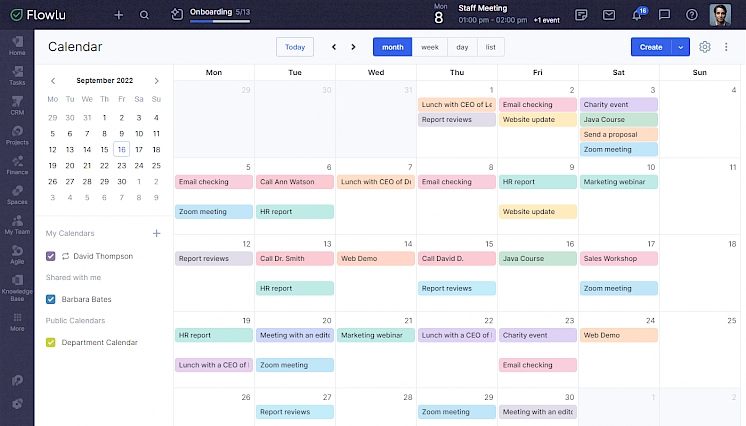This screenshot has height=426, width=746.
Task: Expand the Create button dropdown arrow
Action: [x=681, y=47]
